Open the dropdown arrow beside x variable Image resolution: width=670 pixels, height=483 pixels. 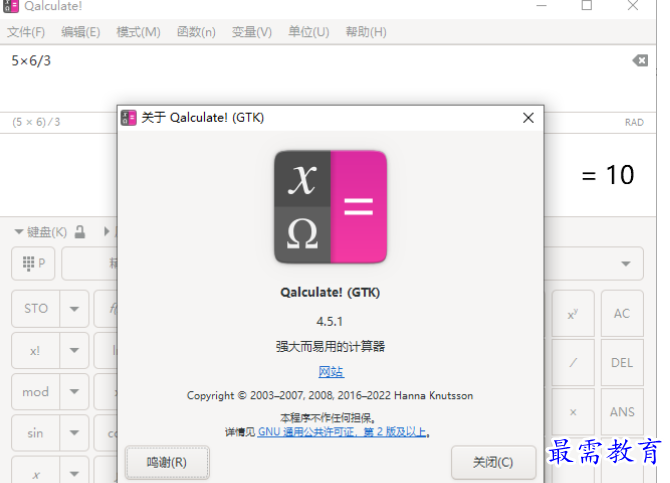[x=74, y=474]
